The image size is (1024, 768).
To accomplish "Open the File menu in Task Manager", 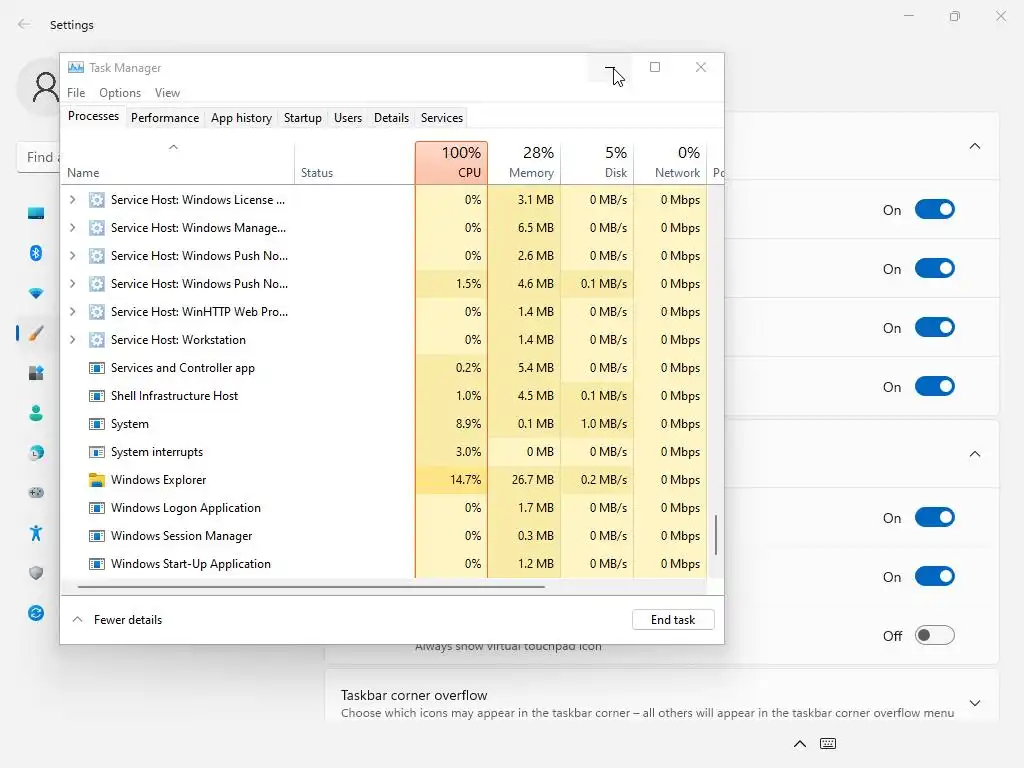I will pyautogui.click(x=76, y=93).
